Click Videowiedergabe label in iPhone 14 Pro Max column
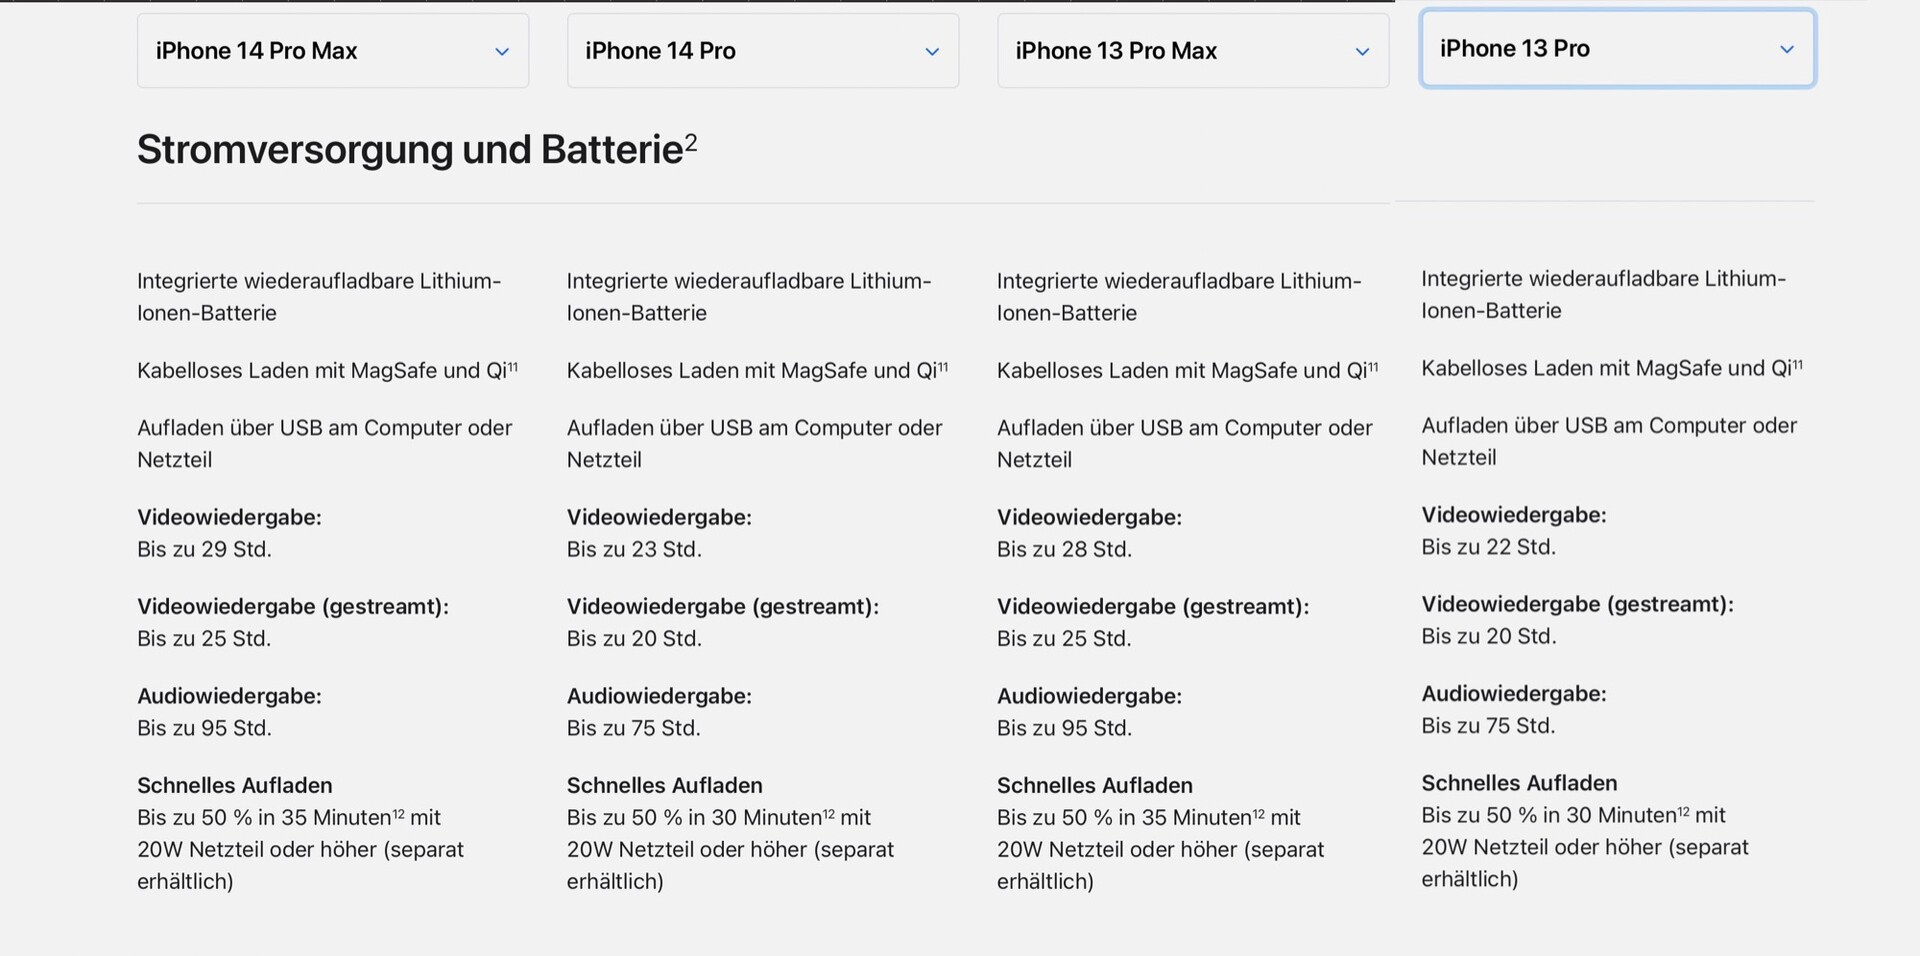 (x=229, y=517)
